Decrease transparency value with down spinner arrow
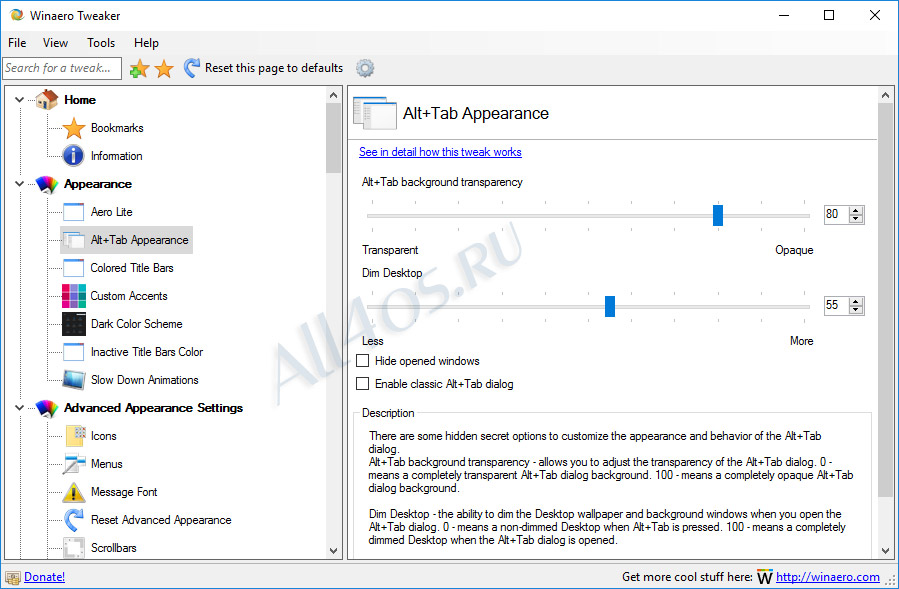The image size is (899, 589). click(856, 219)
